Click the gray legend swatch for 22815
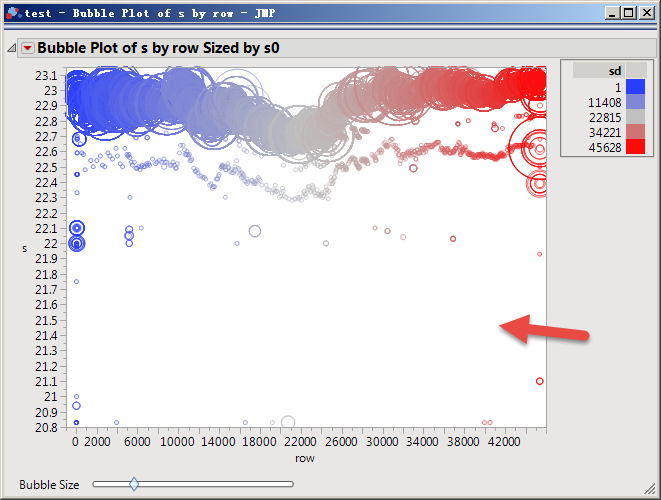Screen dimensions: 661x500 coord(635,117)
